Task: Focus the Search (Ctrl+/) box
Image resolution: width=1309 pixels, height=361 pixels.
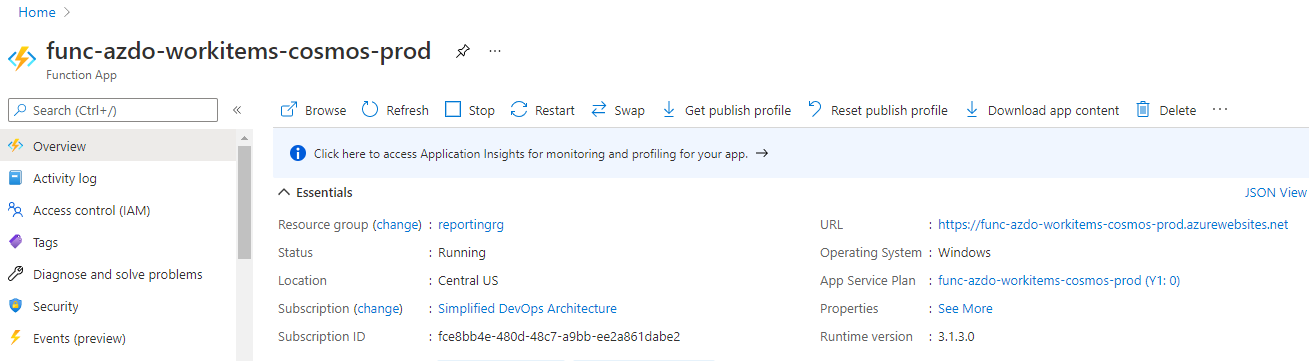Action: point(112,110)
